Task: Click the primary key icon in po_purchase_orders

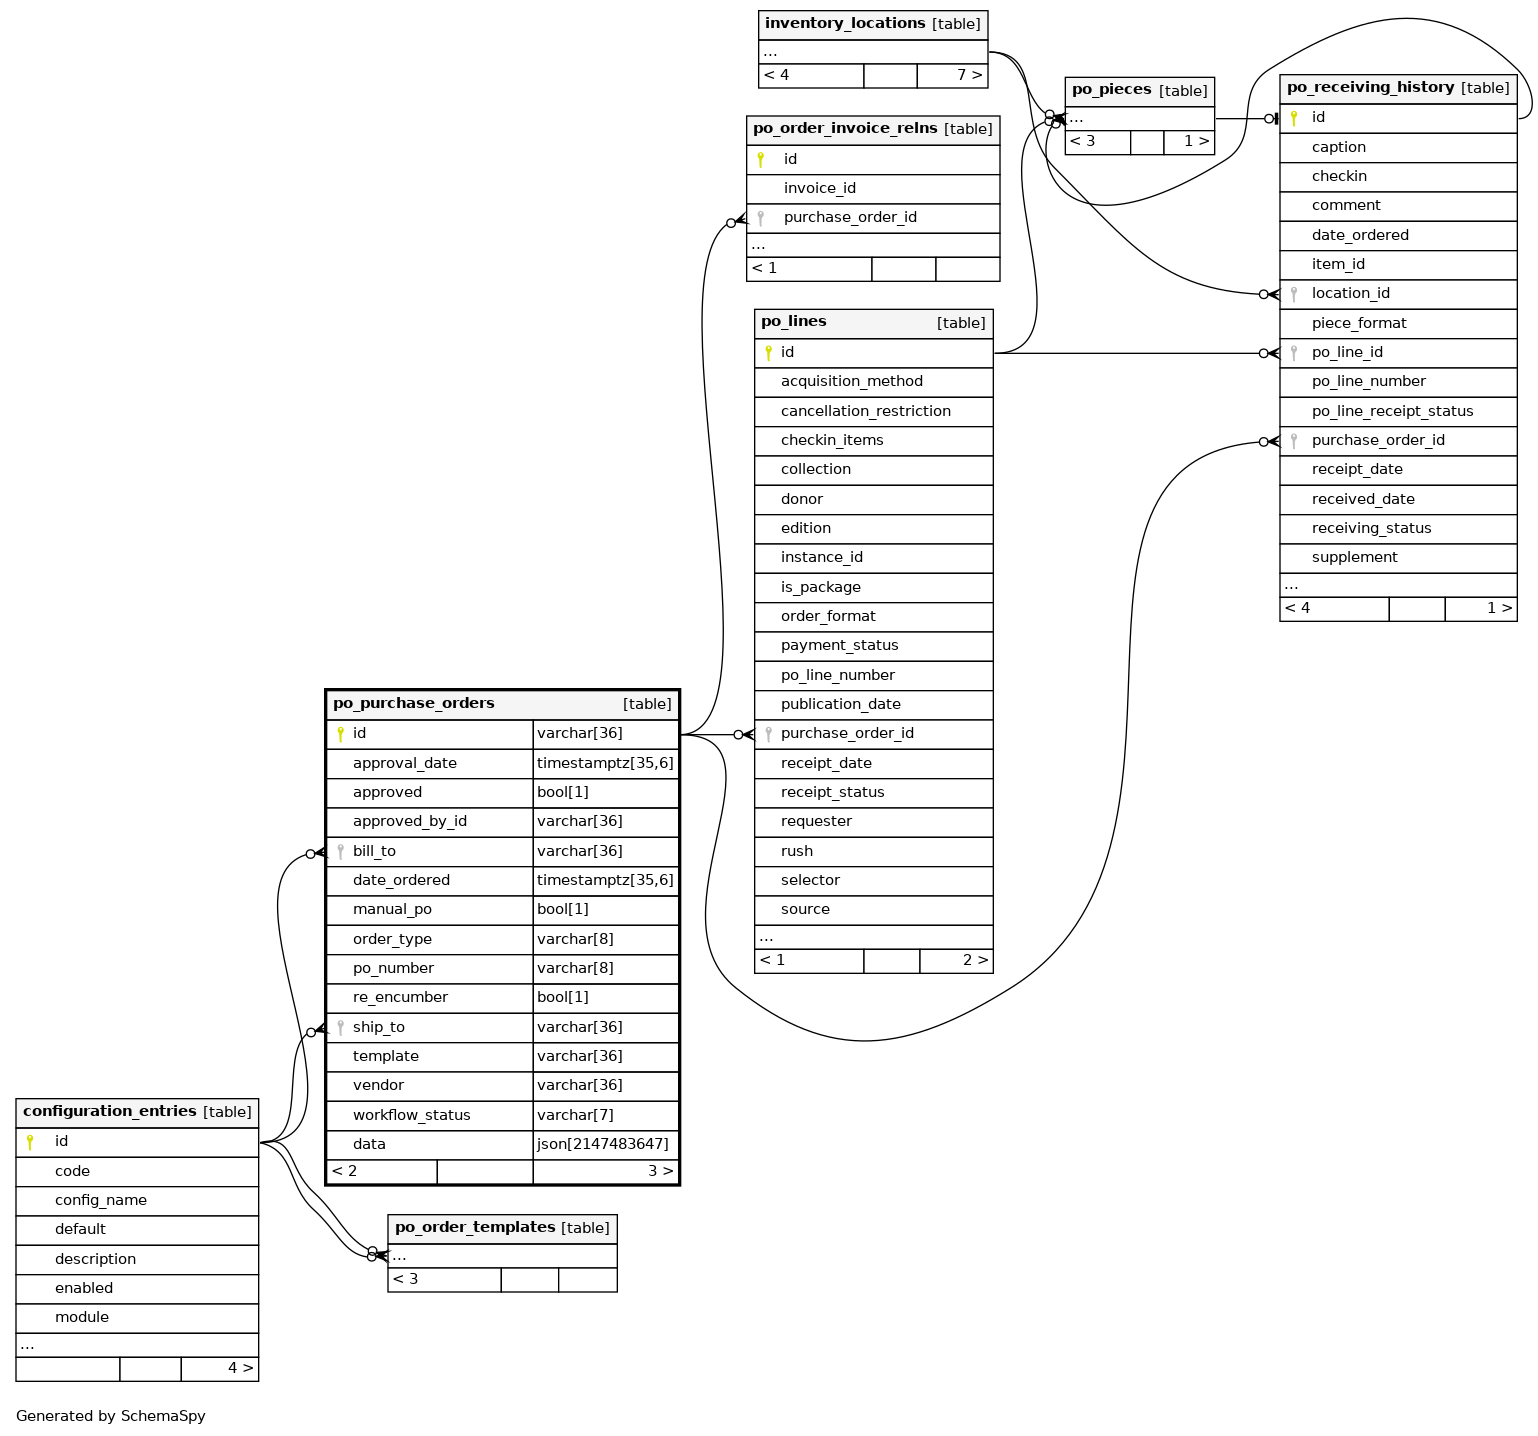Action: click(x=340, y=734)
